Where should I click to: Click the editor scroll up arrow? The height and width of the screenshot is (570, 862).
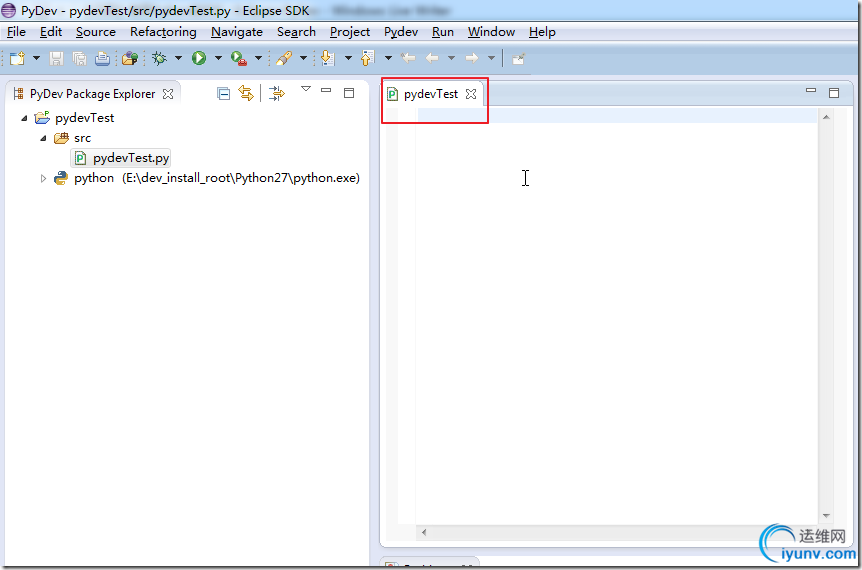pos(826,117)
